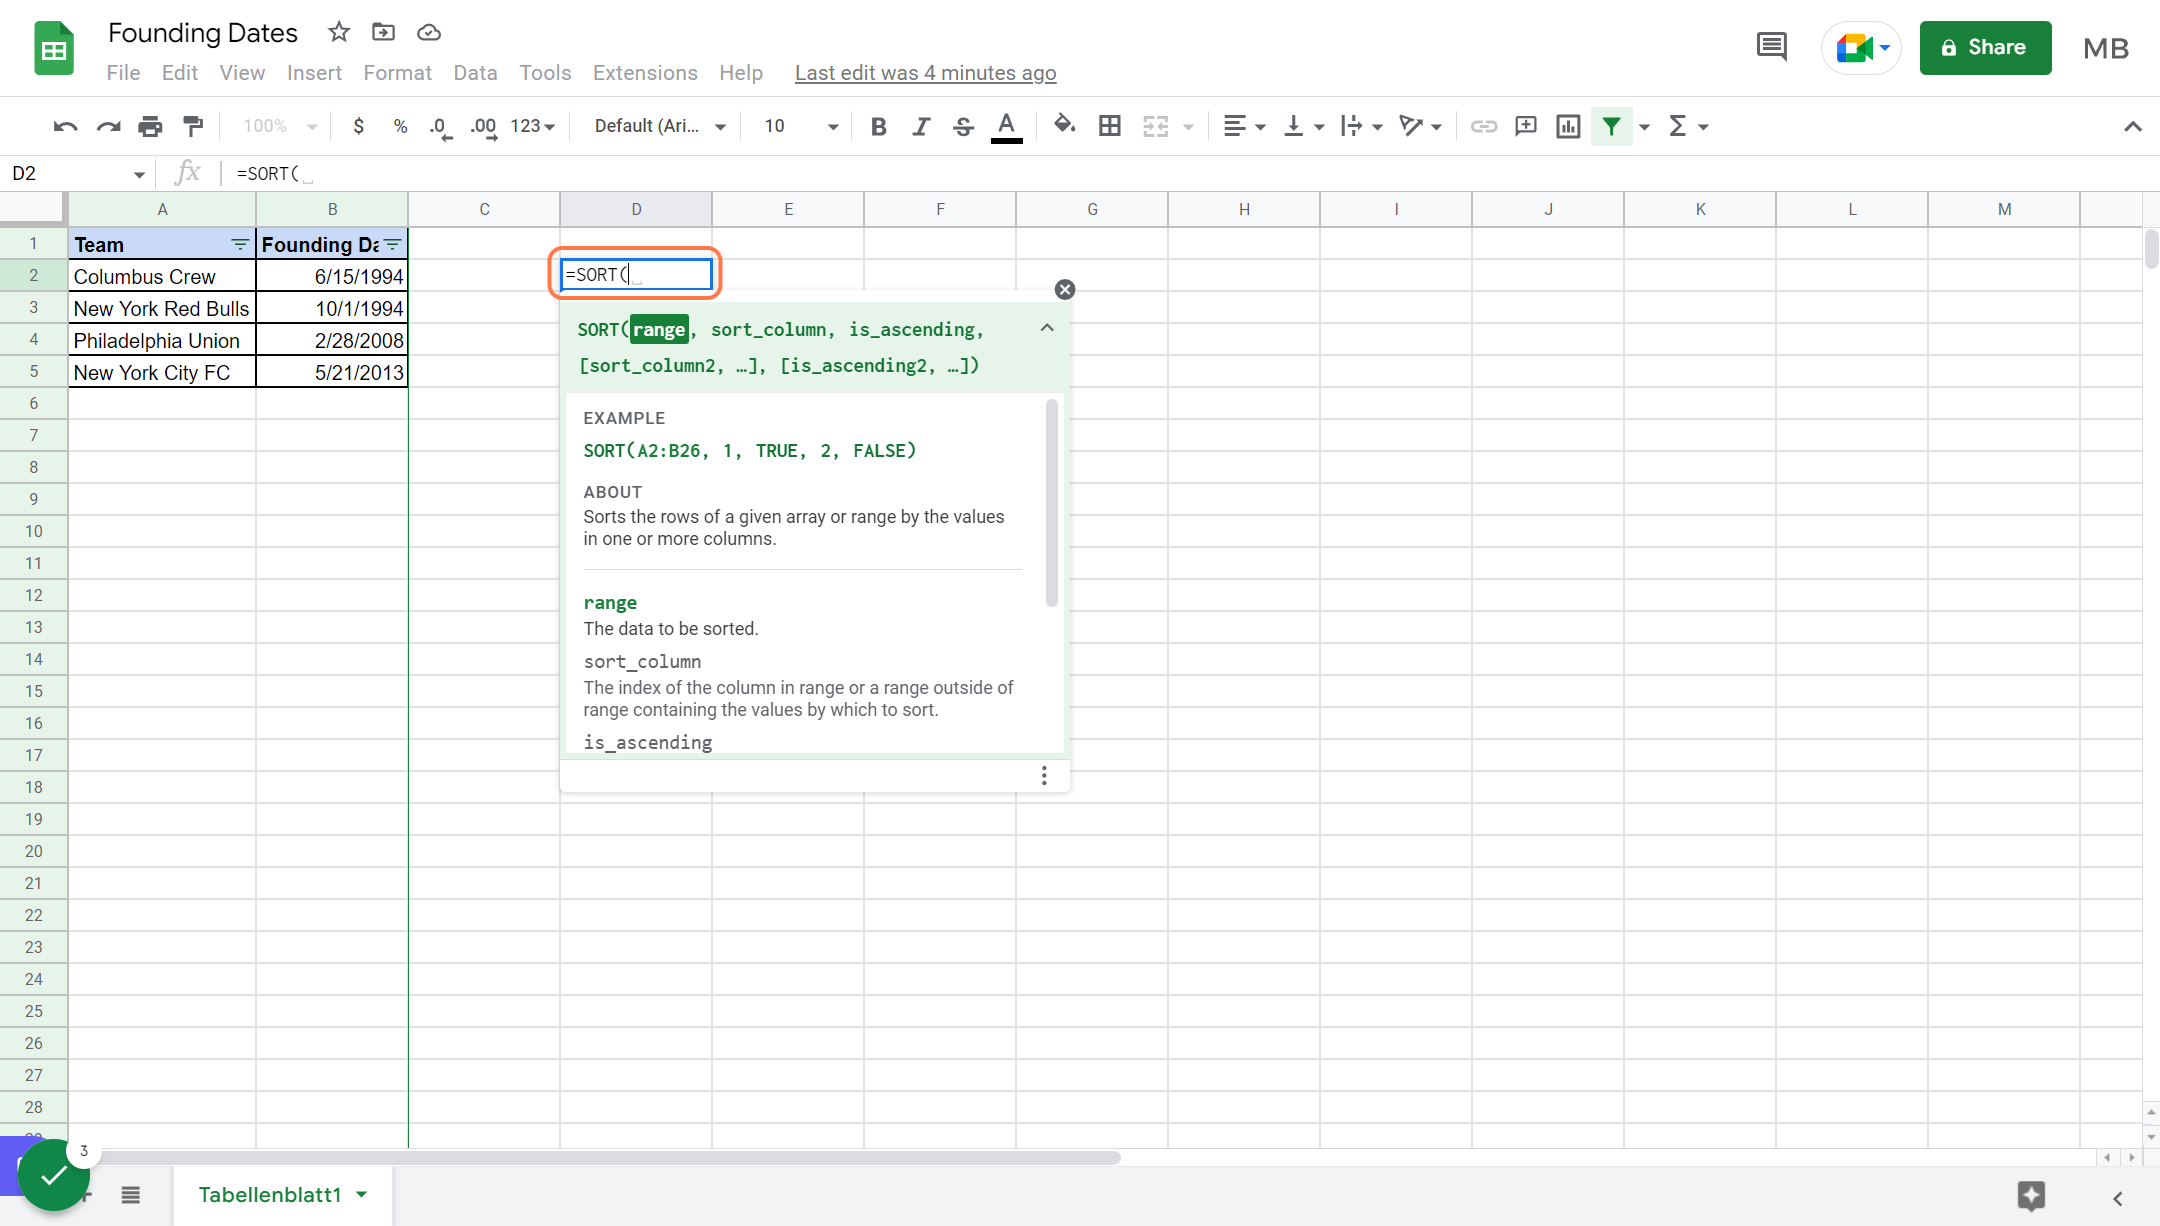The height and width of the screenshot is (1226, 2160).
Task: Click the Explore icon at bottom right
Action: tap(2031, 1196)
